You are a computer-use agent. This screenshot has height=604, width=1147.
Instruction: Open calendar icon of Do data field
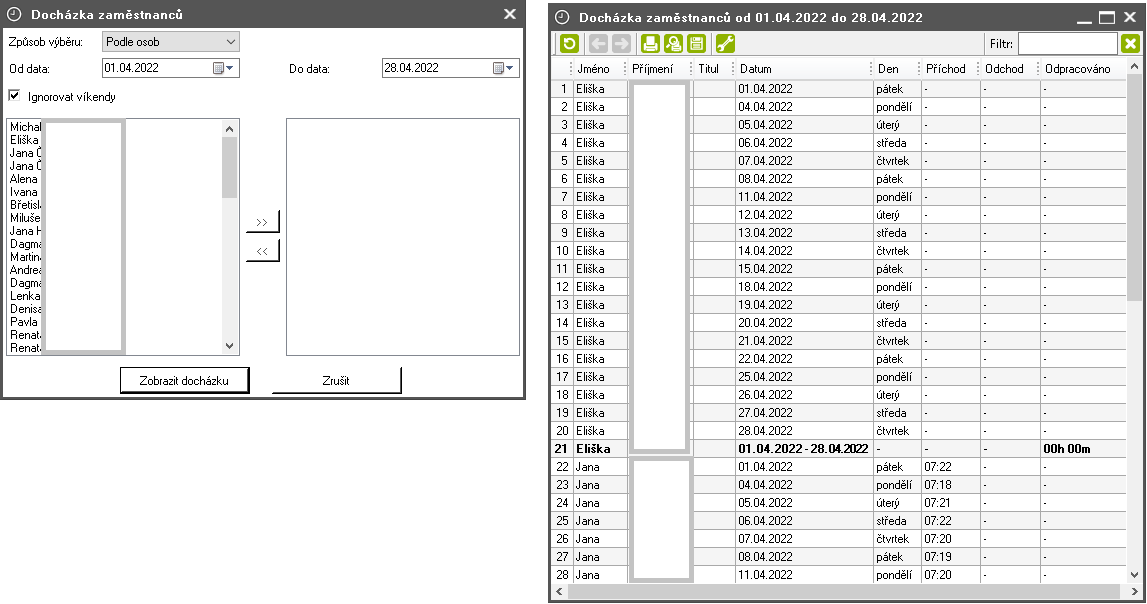point(498,68)
